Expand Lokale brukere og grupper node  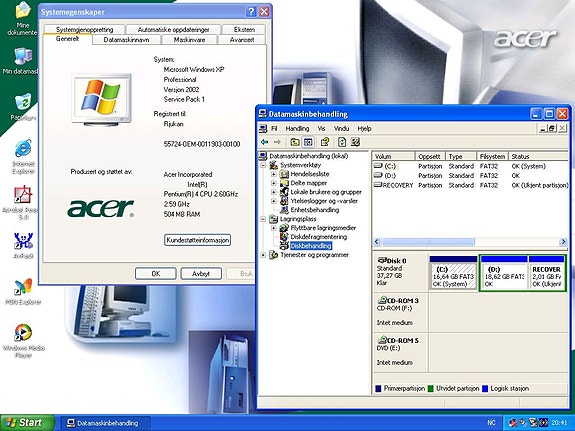coord(274,192)
